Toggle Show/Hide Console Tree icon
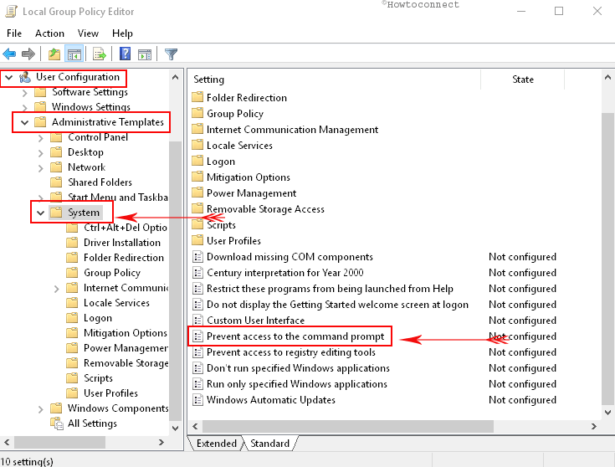The image size is (615, 467). click(x=75, y=54)
